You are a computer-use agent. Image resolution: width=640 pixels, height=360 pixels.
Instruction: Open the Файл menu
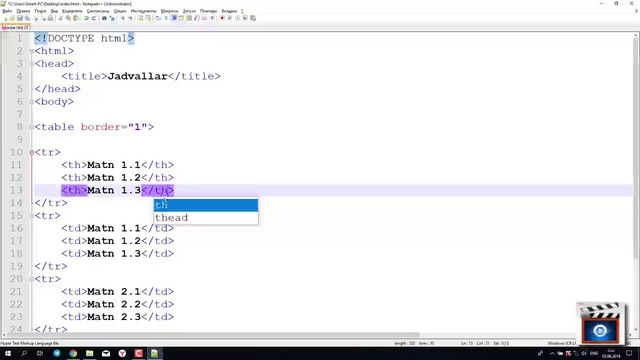pyautogui.click(x=7, y=11)
